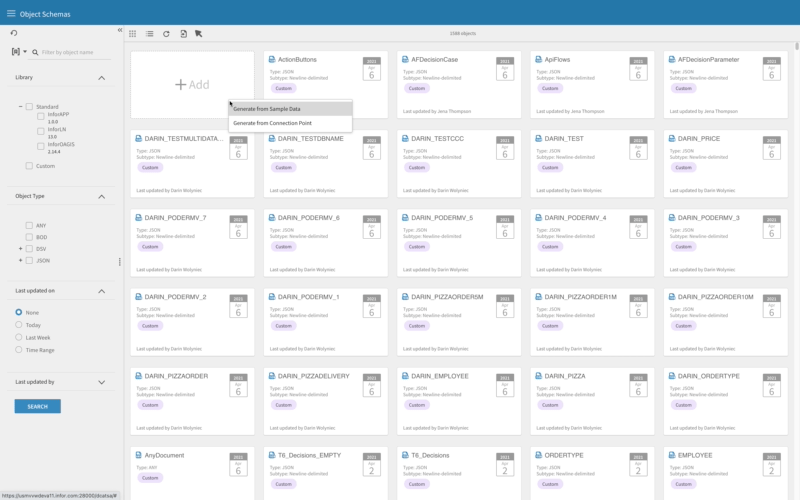Viewport: 800px width, 500px height.
Task: Select the Last Week radio button
Action: (x=19, y=337)
